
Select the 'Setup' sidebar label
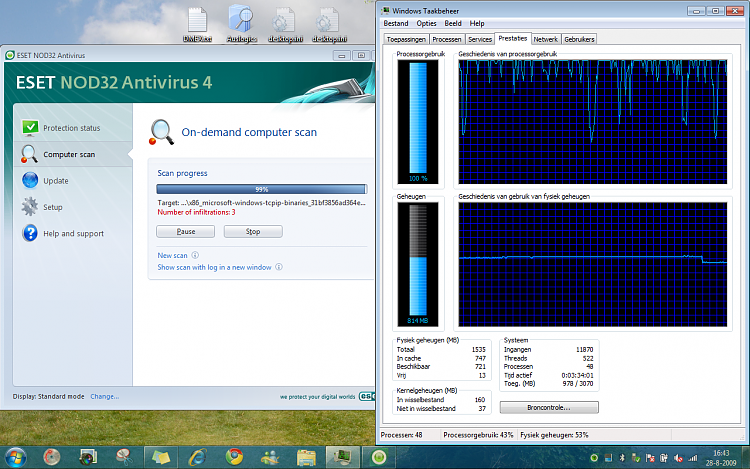(x=53, y=207)
